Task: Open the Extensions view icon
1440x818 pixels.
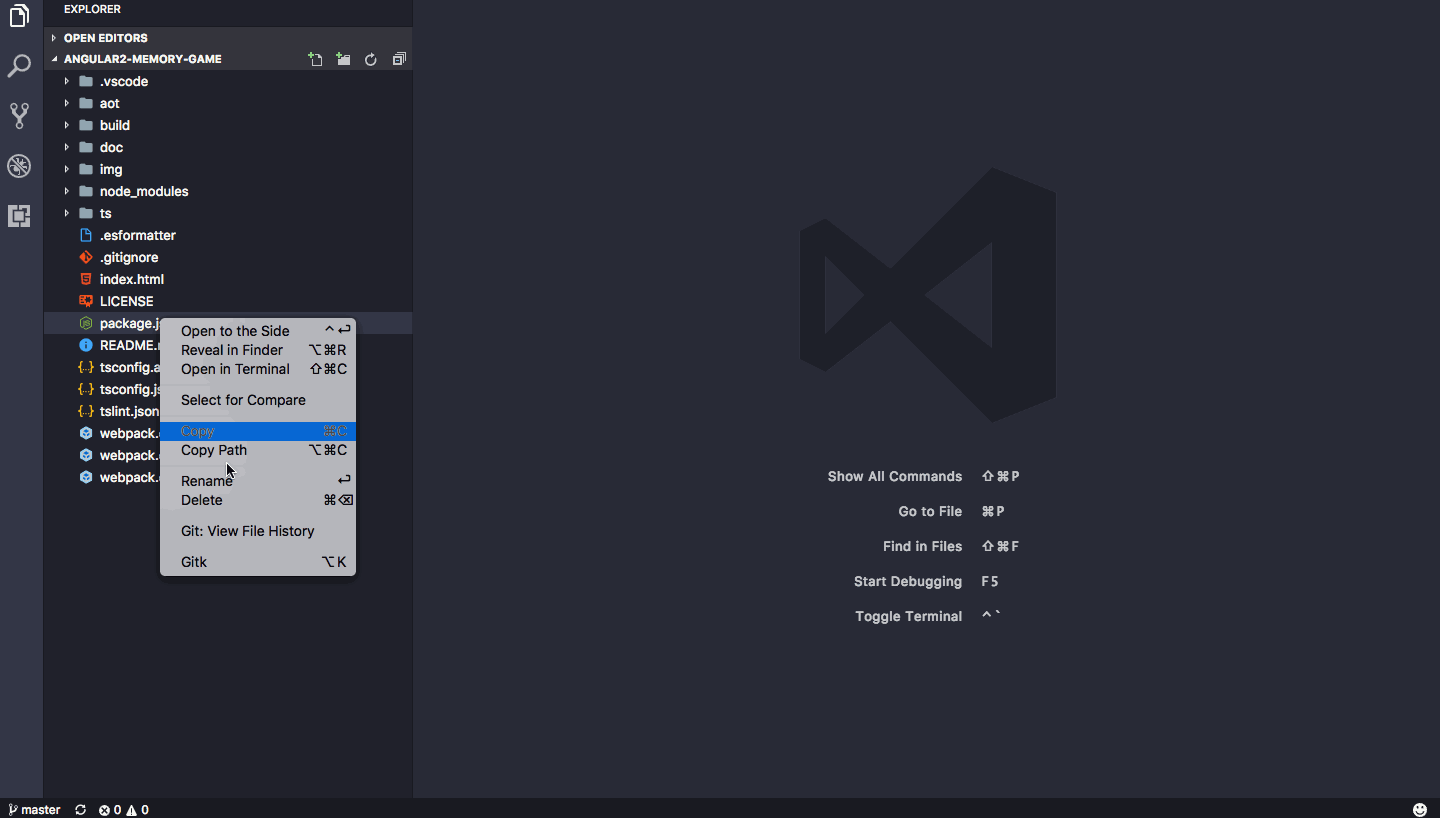Action: pyautogui.click(x=19, y=215)
